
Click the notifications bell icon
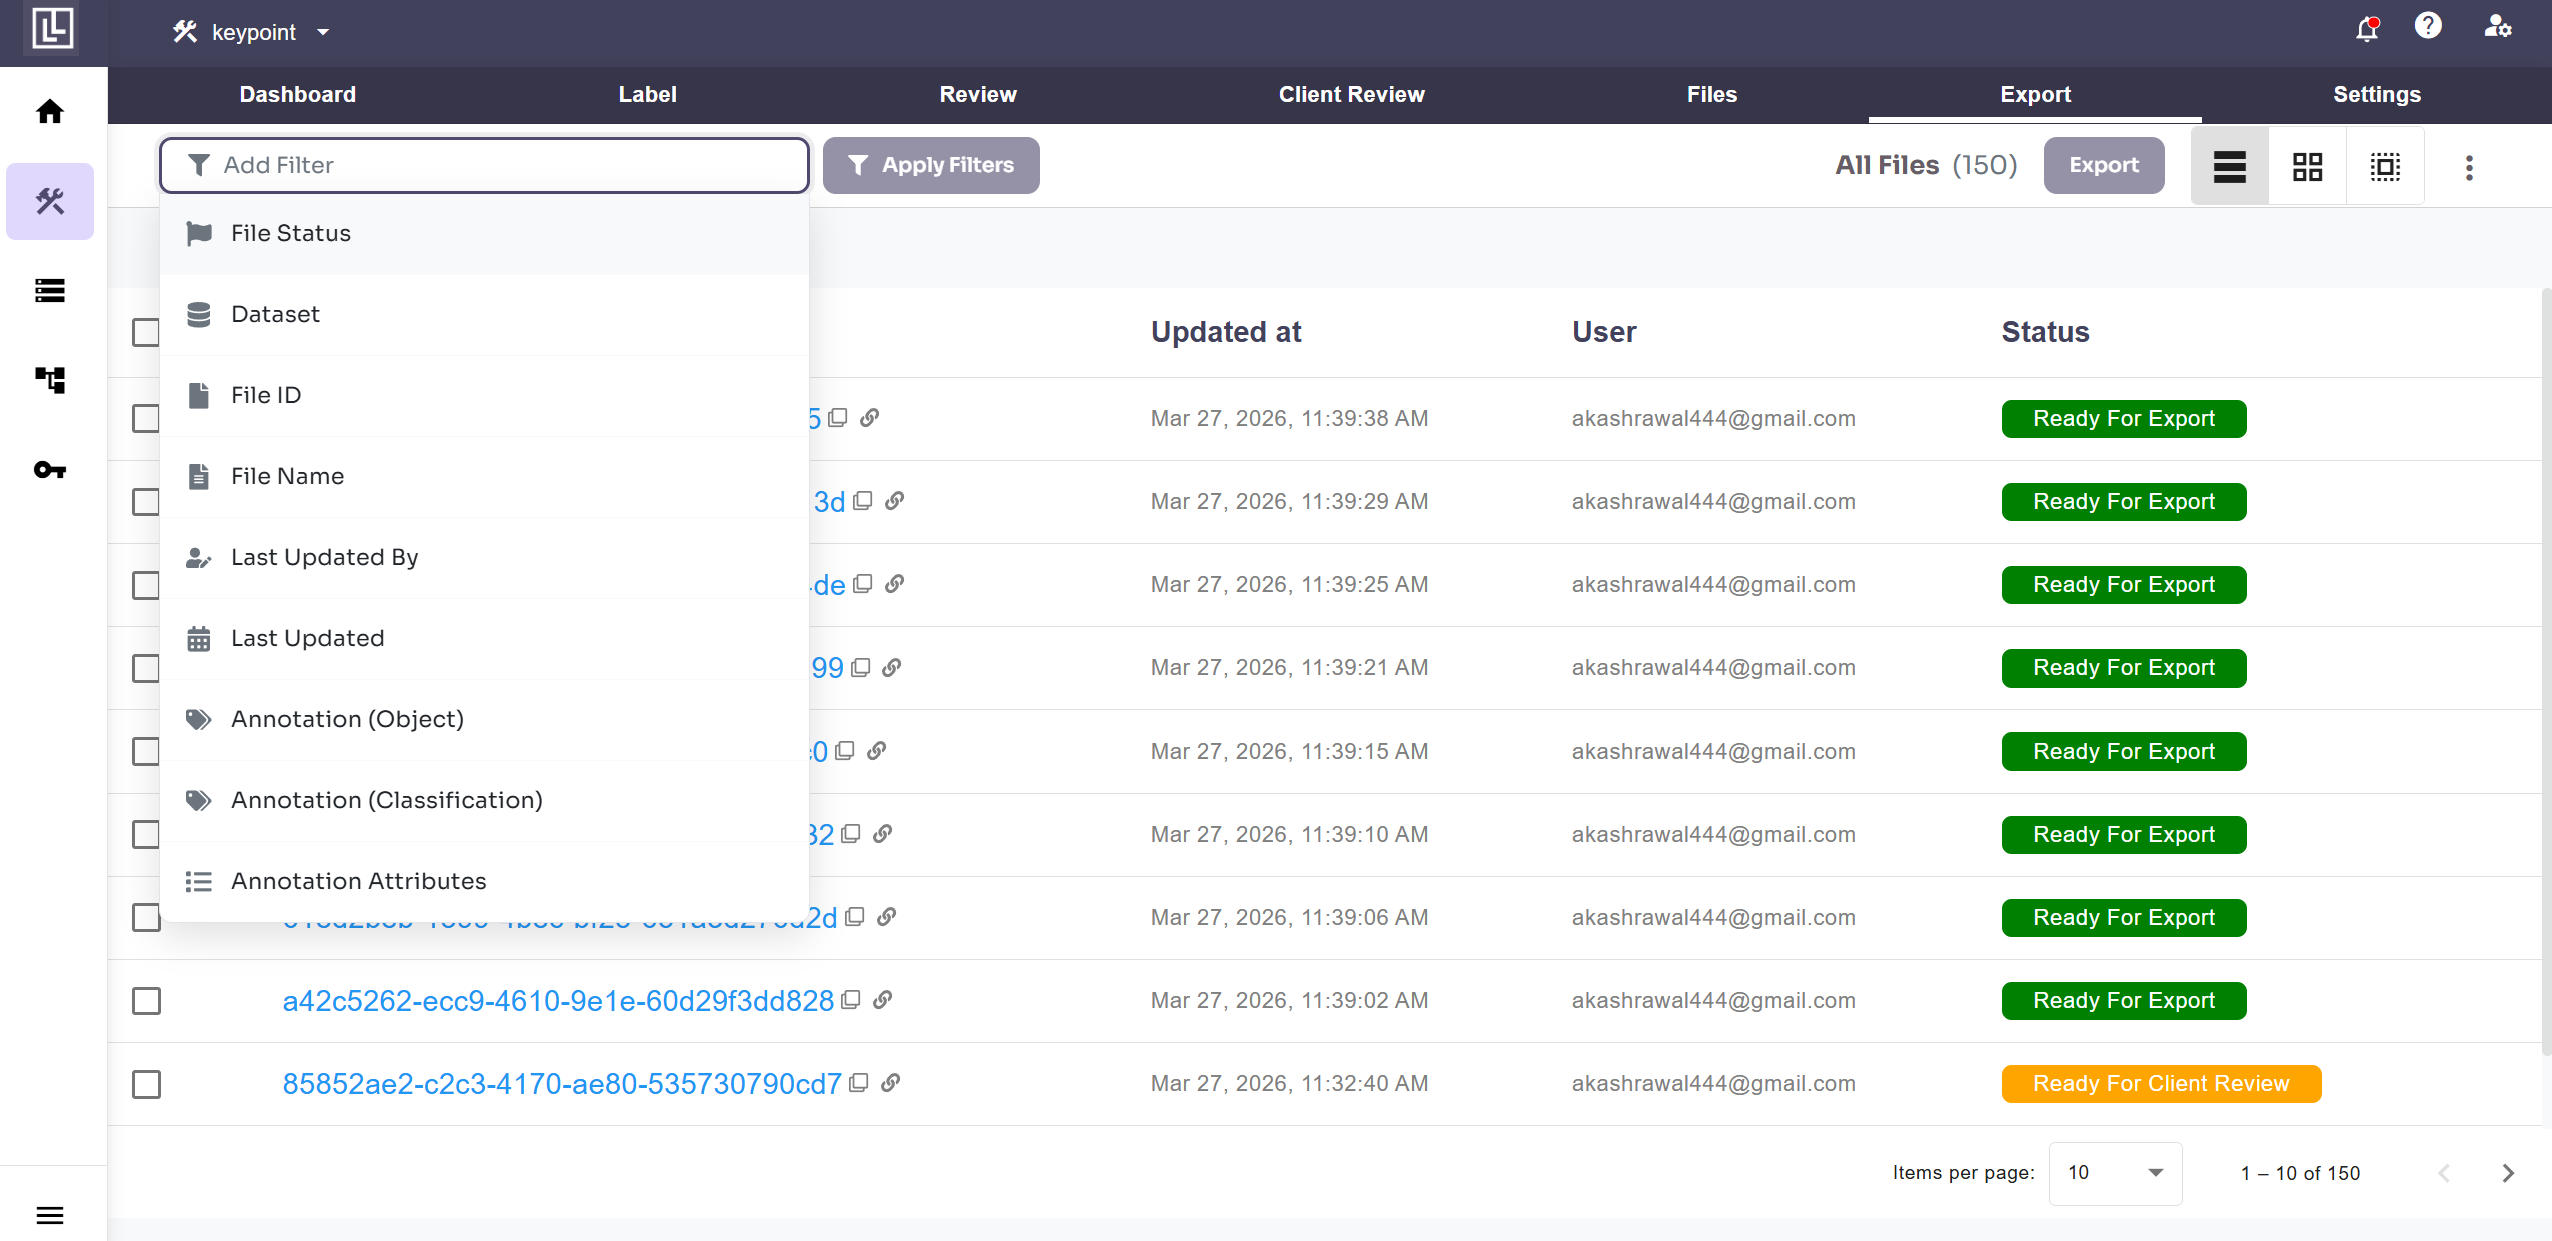coord(2366,29)
